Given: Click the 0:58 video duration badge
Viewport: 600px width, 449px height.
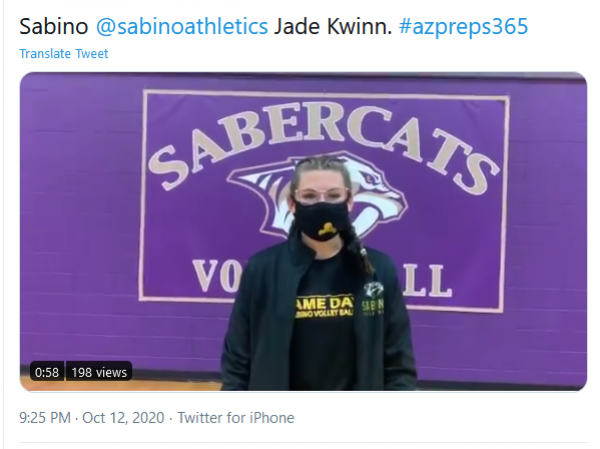Looking at the screenshot, I should 47,372.
